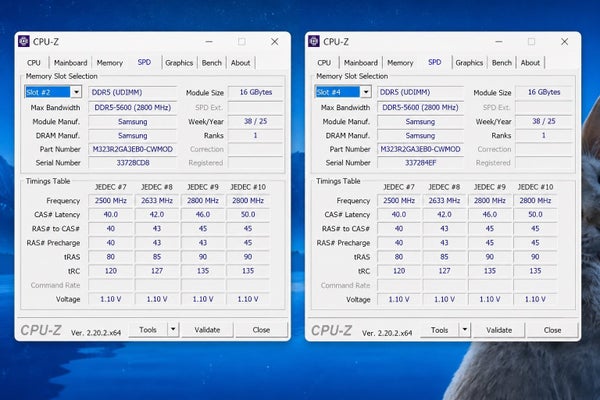
Task: Click JEDEC #8 2633 MHz in right window
Action: click(444, 201)
